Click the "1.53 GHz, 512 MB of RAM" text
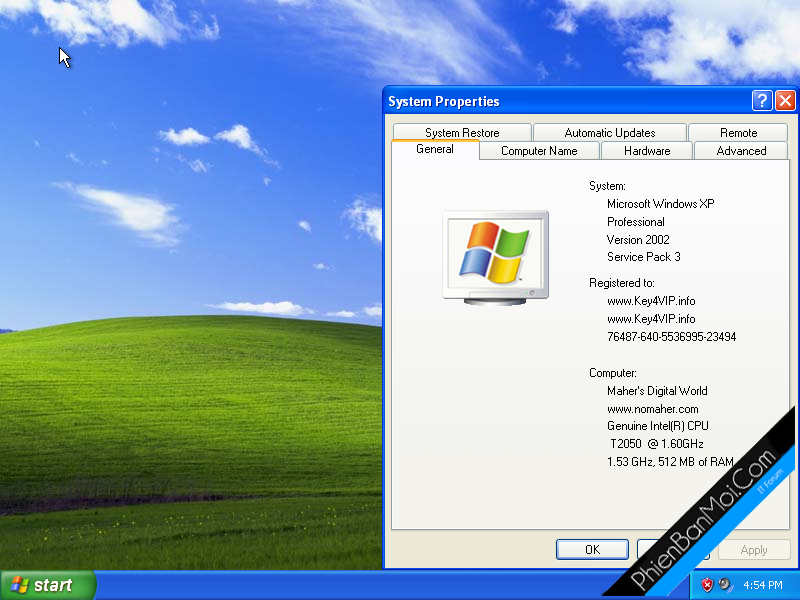 pos(670,462)
